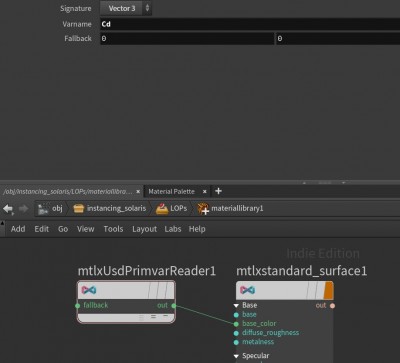Click the MaterialX logo on mtlxstandard_surface1 node
Image resolution: width=400 pixels, height=363 pixels.
pyautogui.click(x=248, y=290)
